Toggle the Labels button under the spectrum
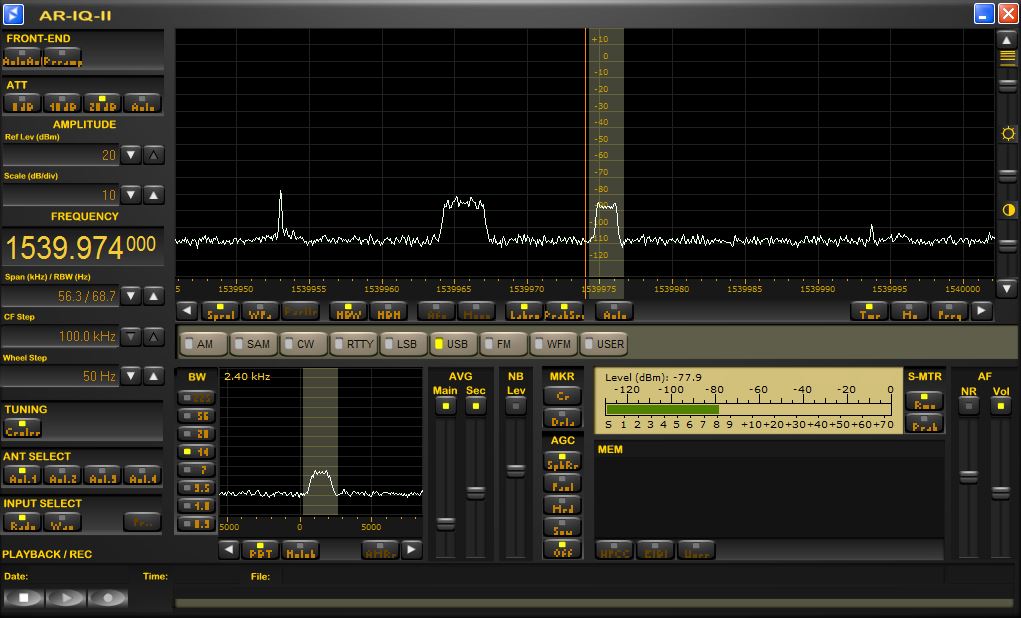 [x=524, y=311]
